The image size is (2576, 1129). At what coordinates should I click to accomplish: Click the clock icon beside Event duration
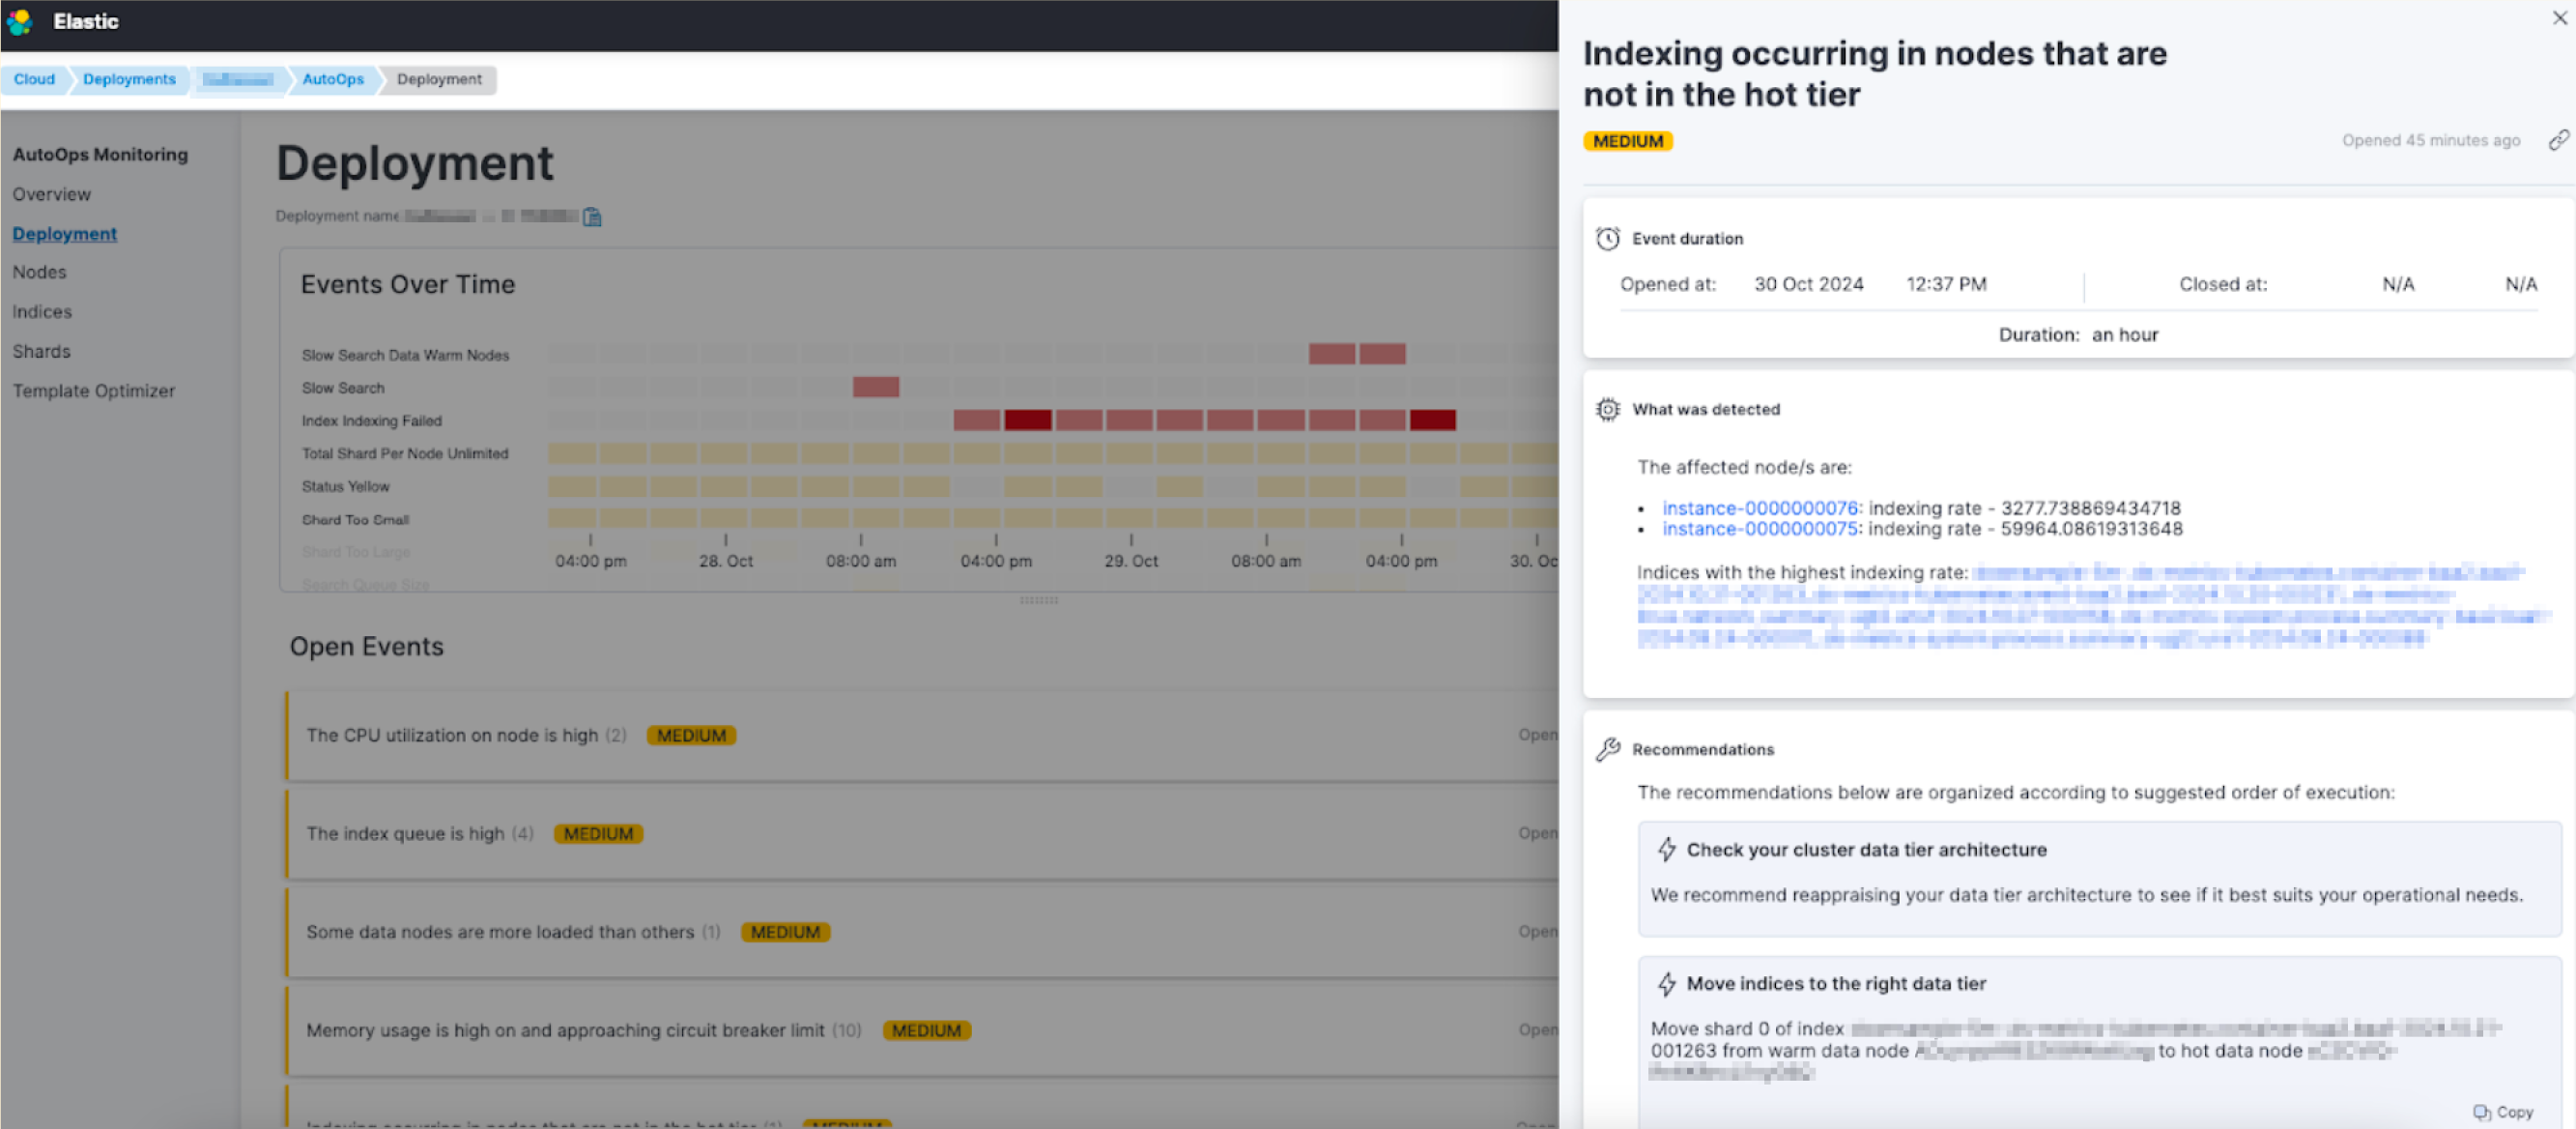[x=1607, y=239]
